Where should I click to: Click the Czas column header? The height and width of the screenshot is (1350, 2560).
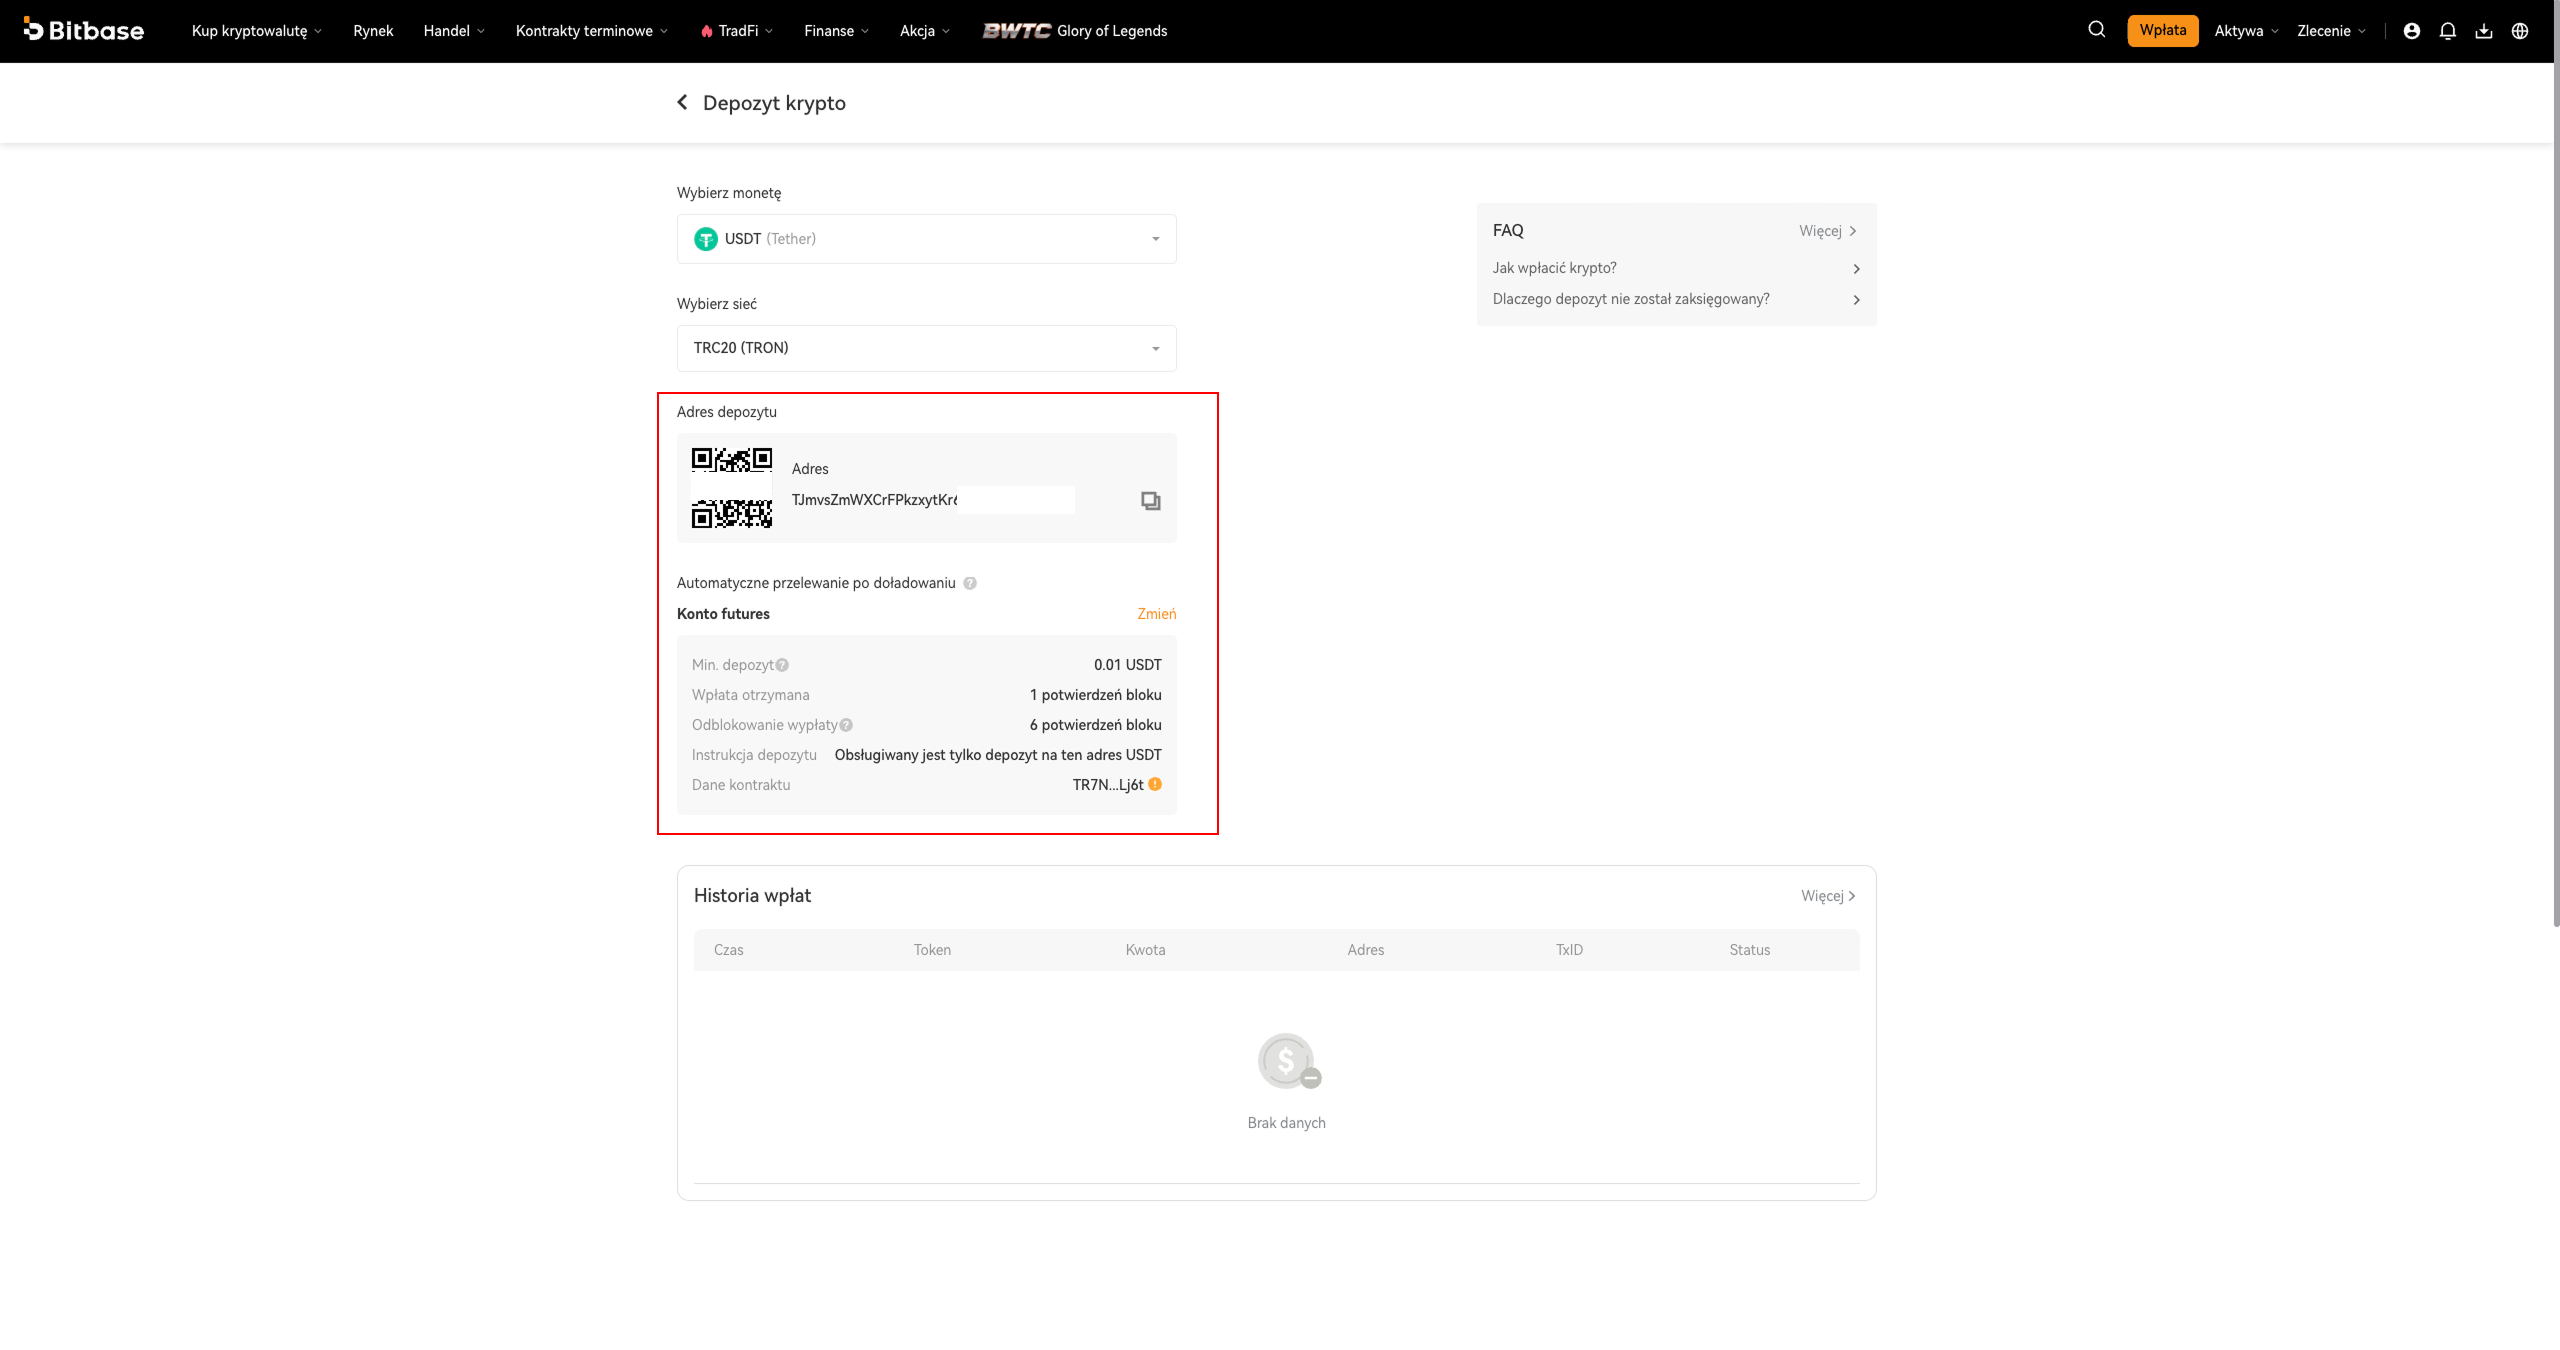tap(729, 950)
